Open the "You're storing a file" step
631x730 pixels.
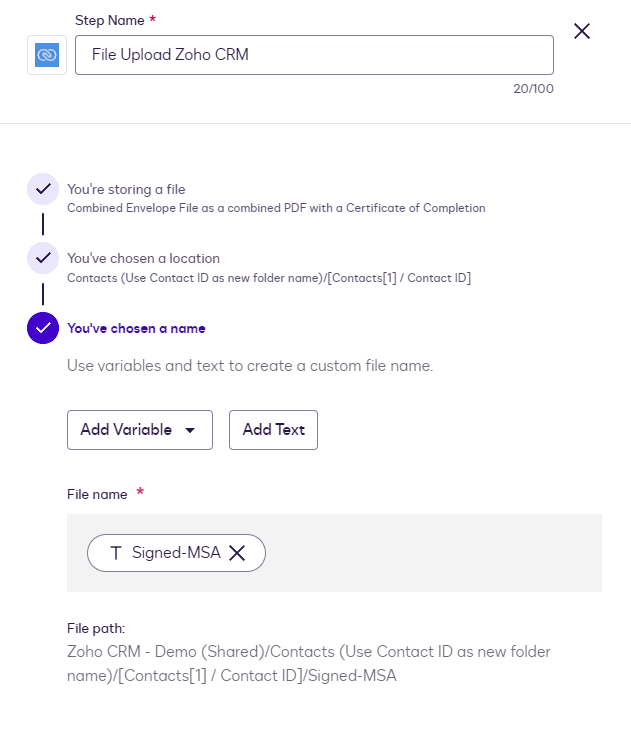(x=126, y=189)
